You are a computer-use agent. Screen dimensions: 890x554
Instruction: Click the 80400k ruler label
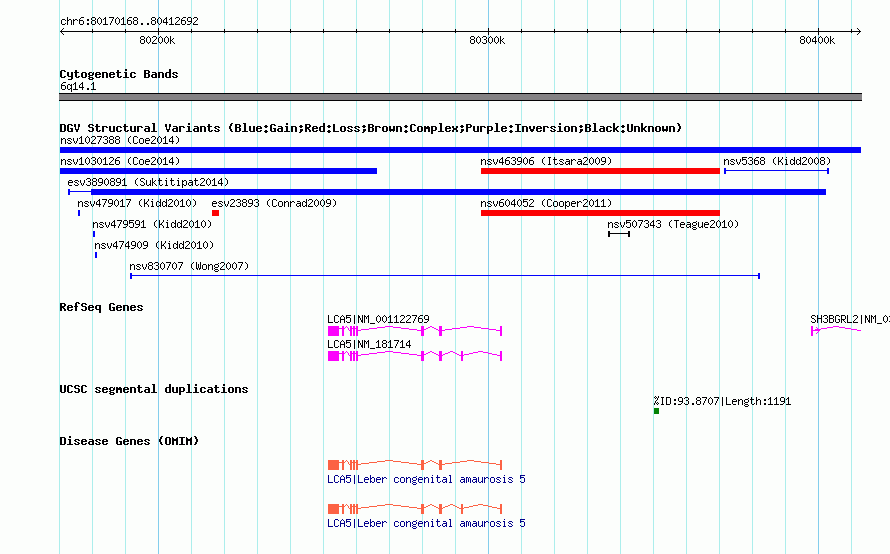point(817,40)
